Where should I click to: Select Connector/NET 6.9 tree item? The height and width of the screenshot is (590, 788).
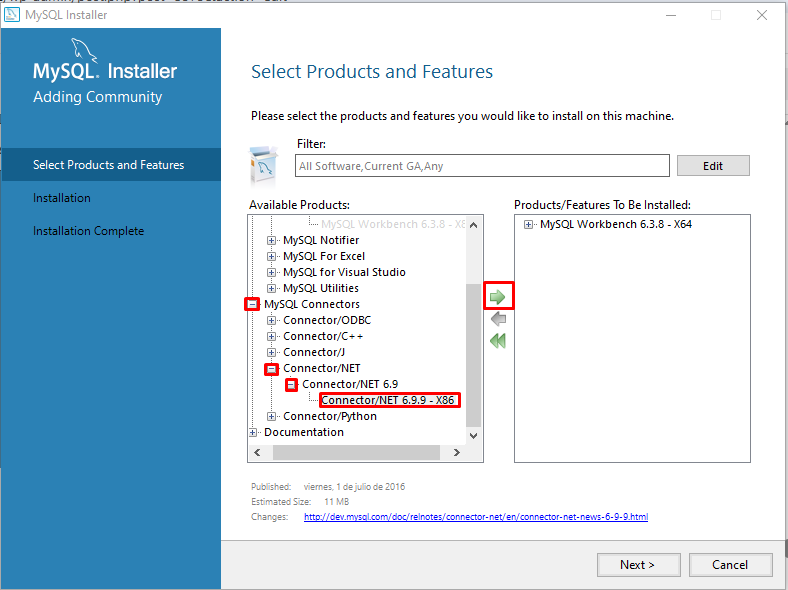(x=350, y=384)
